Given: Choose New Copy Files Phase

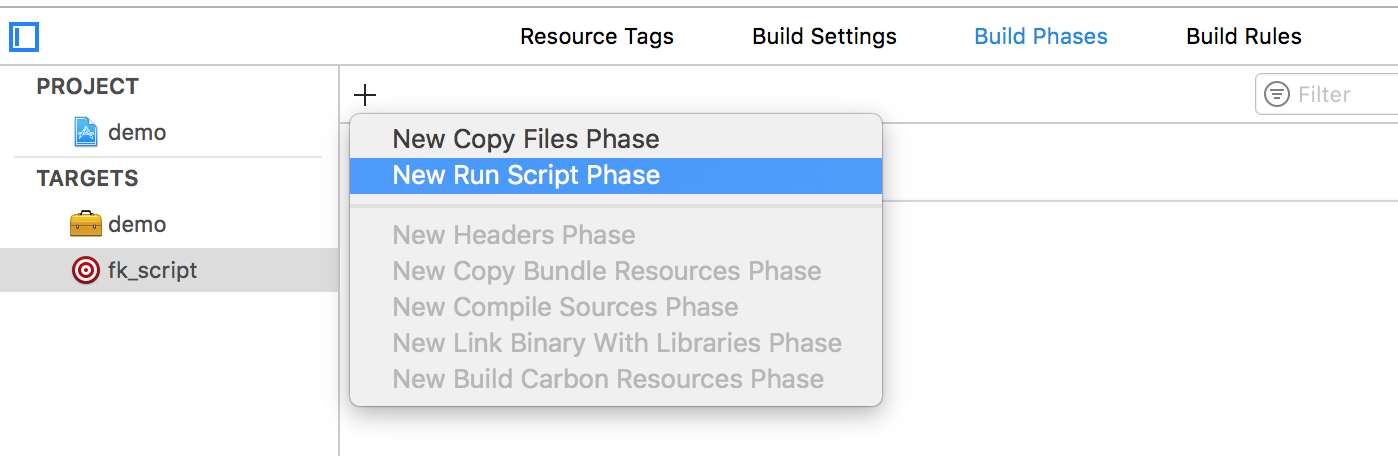Looking at the screenshot, I should [x=526, y=139].
